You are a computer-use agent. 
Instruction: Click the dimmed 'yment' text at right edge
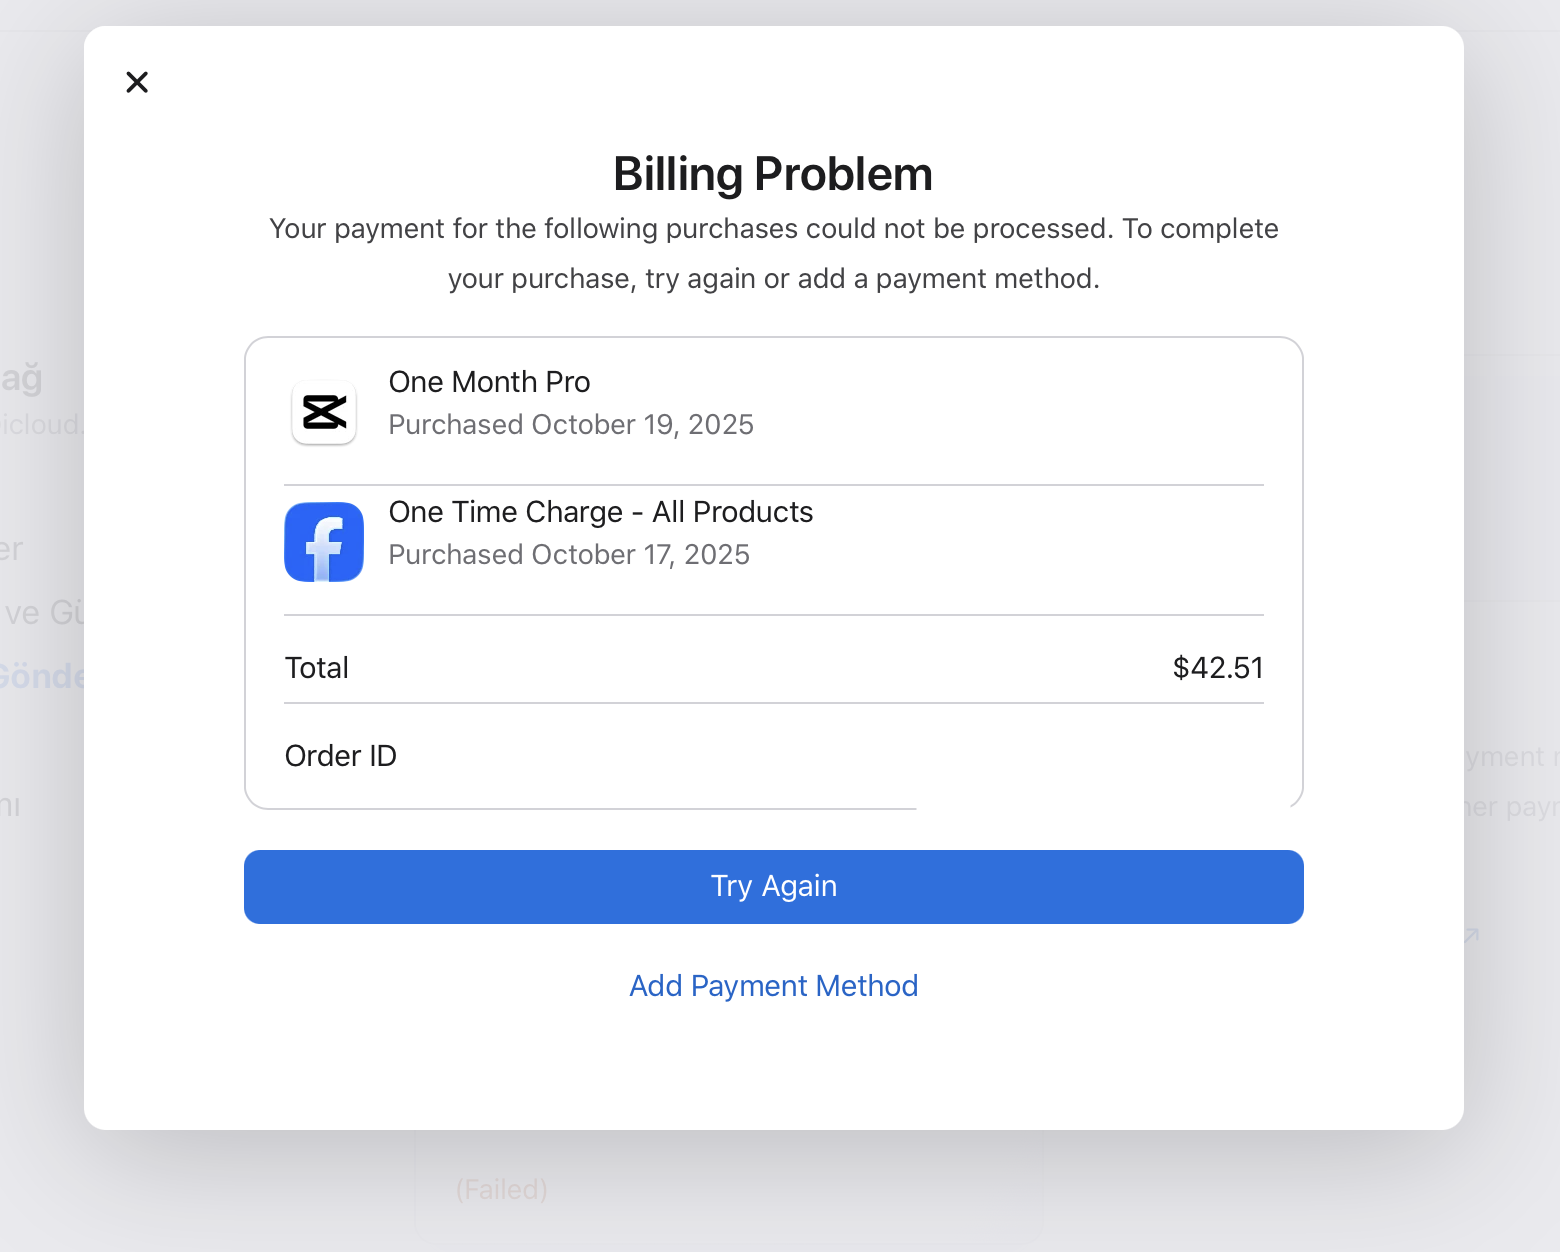[1504, 757]
